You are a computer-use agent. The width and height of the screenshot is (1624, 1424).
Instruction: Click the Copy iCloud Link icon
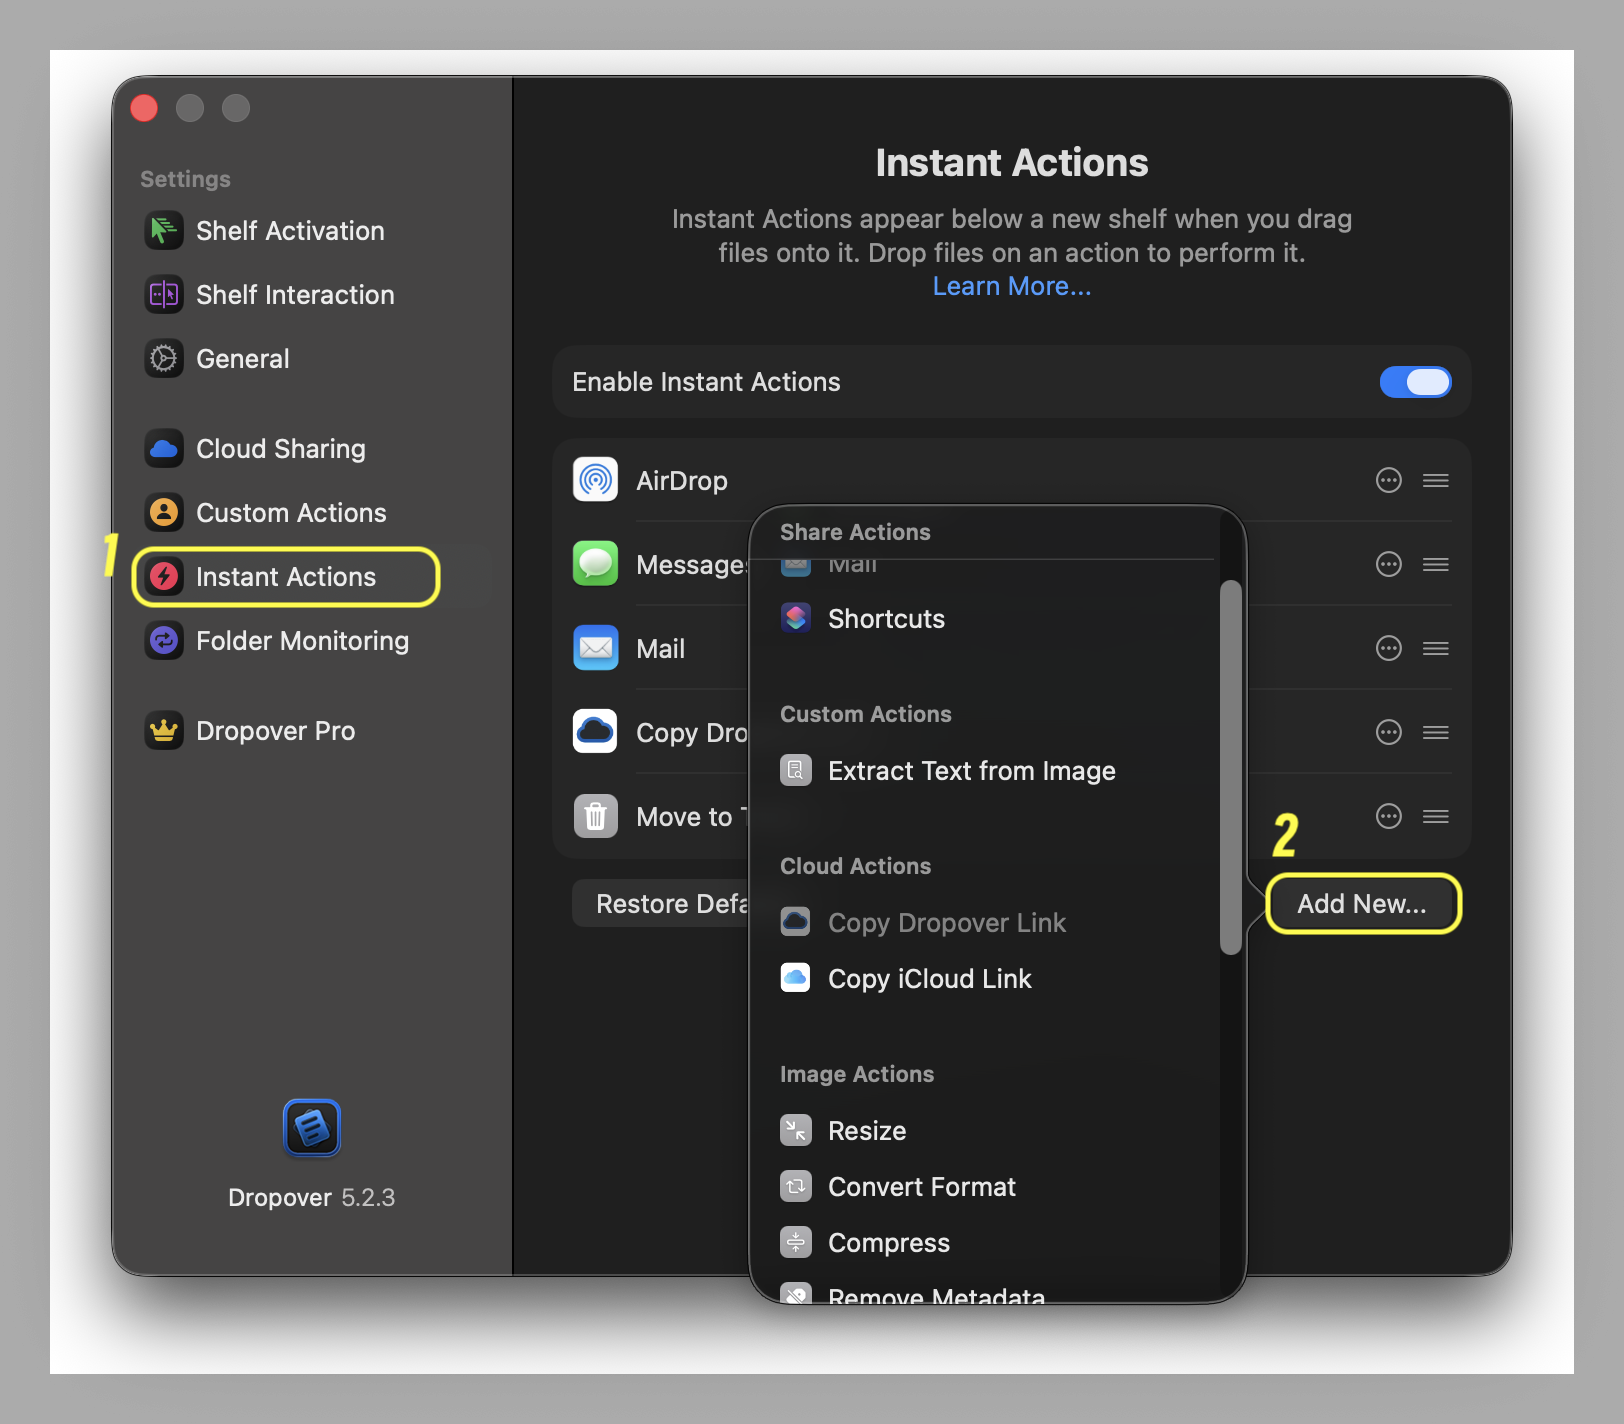tap(796, 979)
